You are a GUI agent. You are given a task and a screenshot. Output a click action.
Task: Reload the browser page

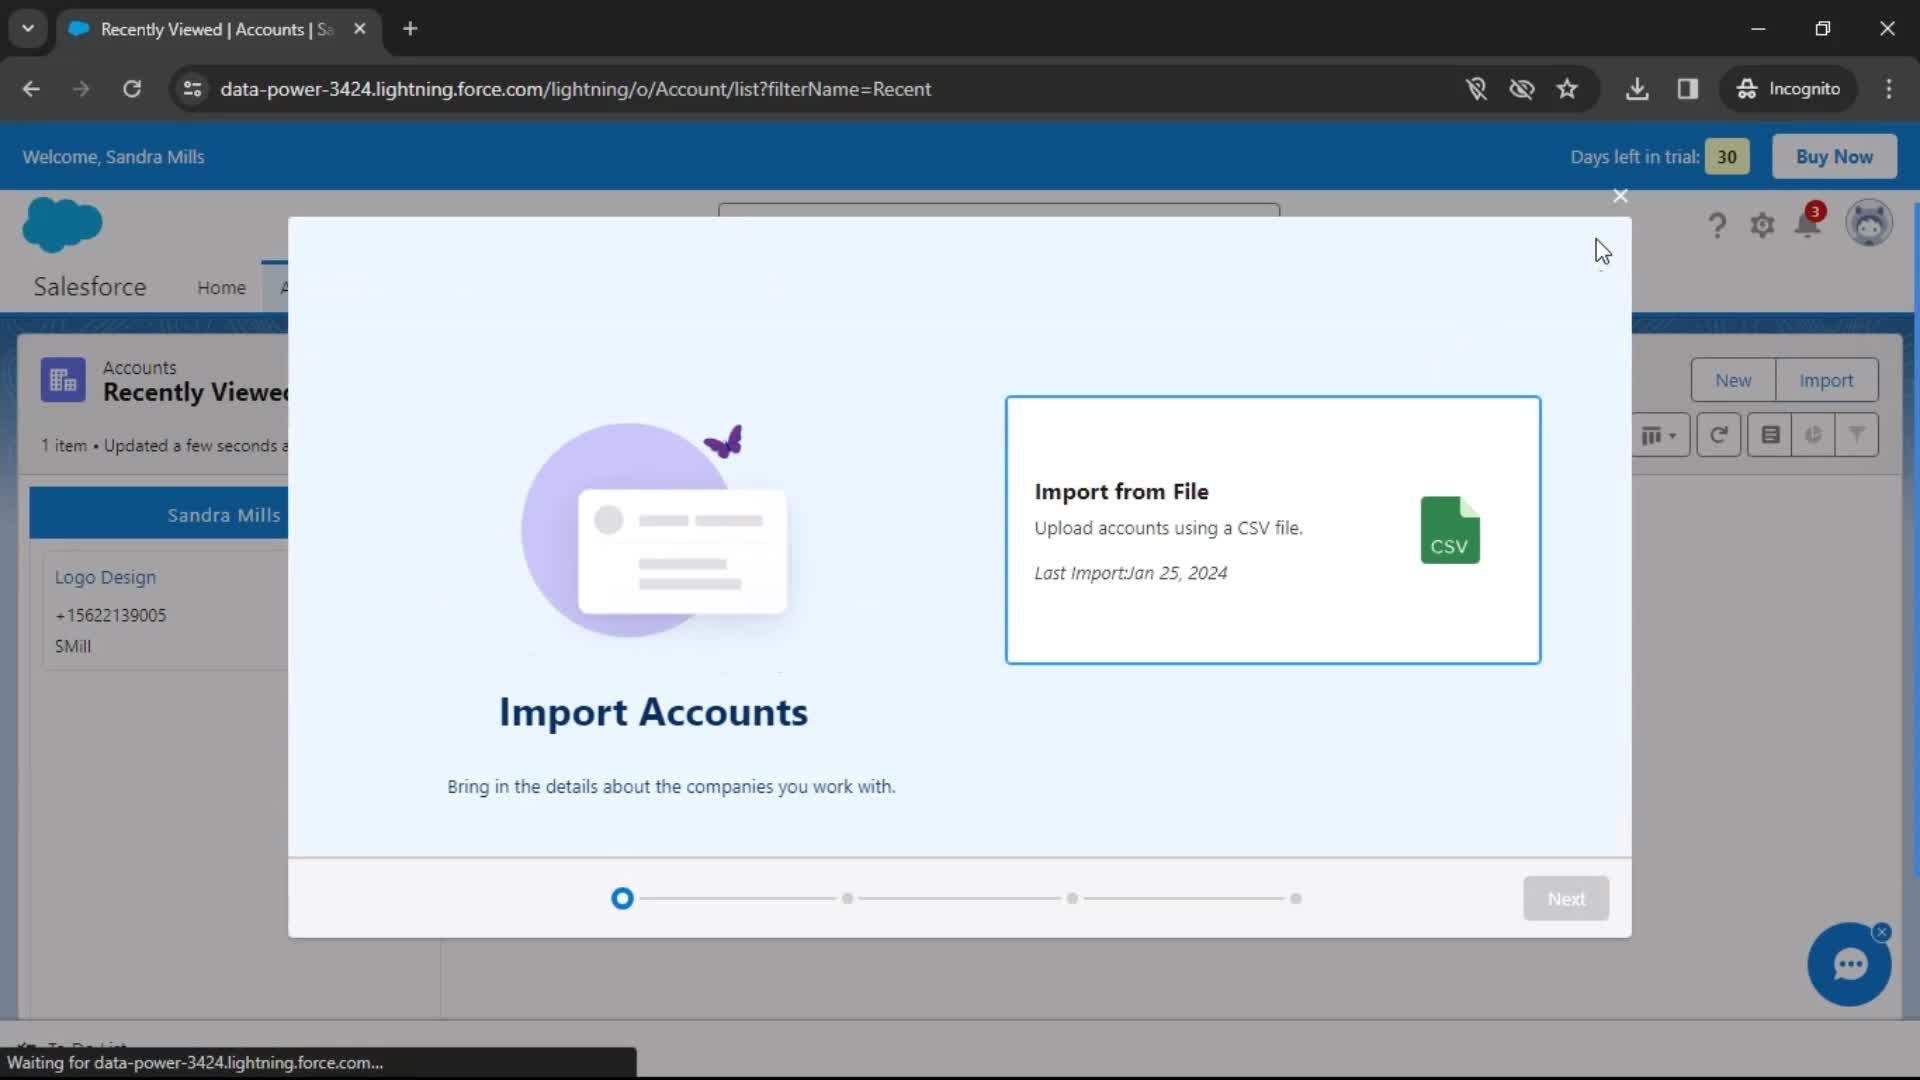pyautogui.click(x=132, y=89)
